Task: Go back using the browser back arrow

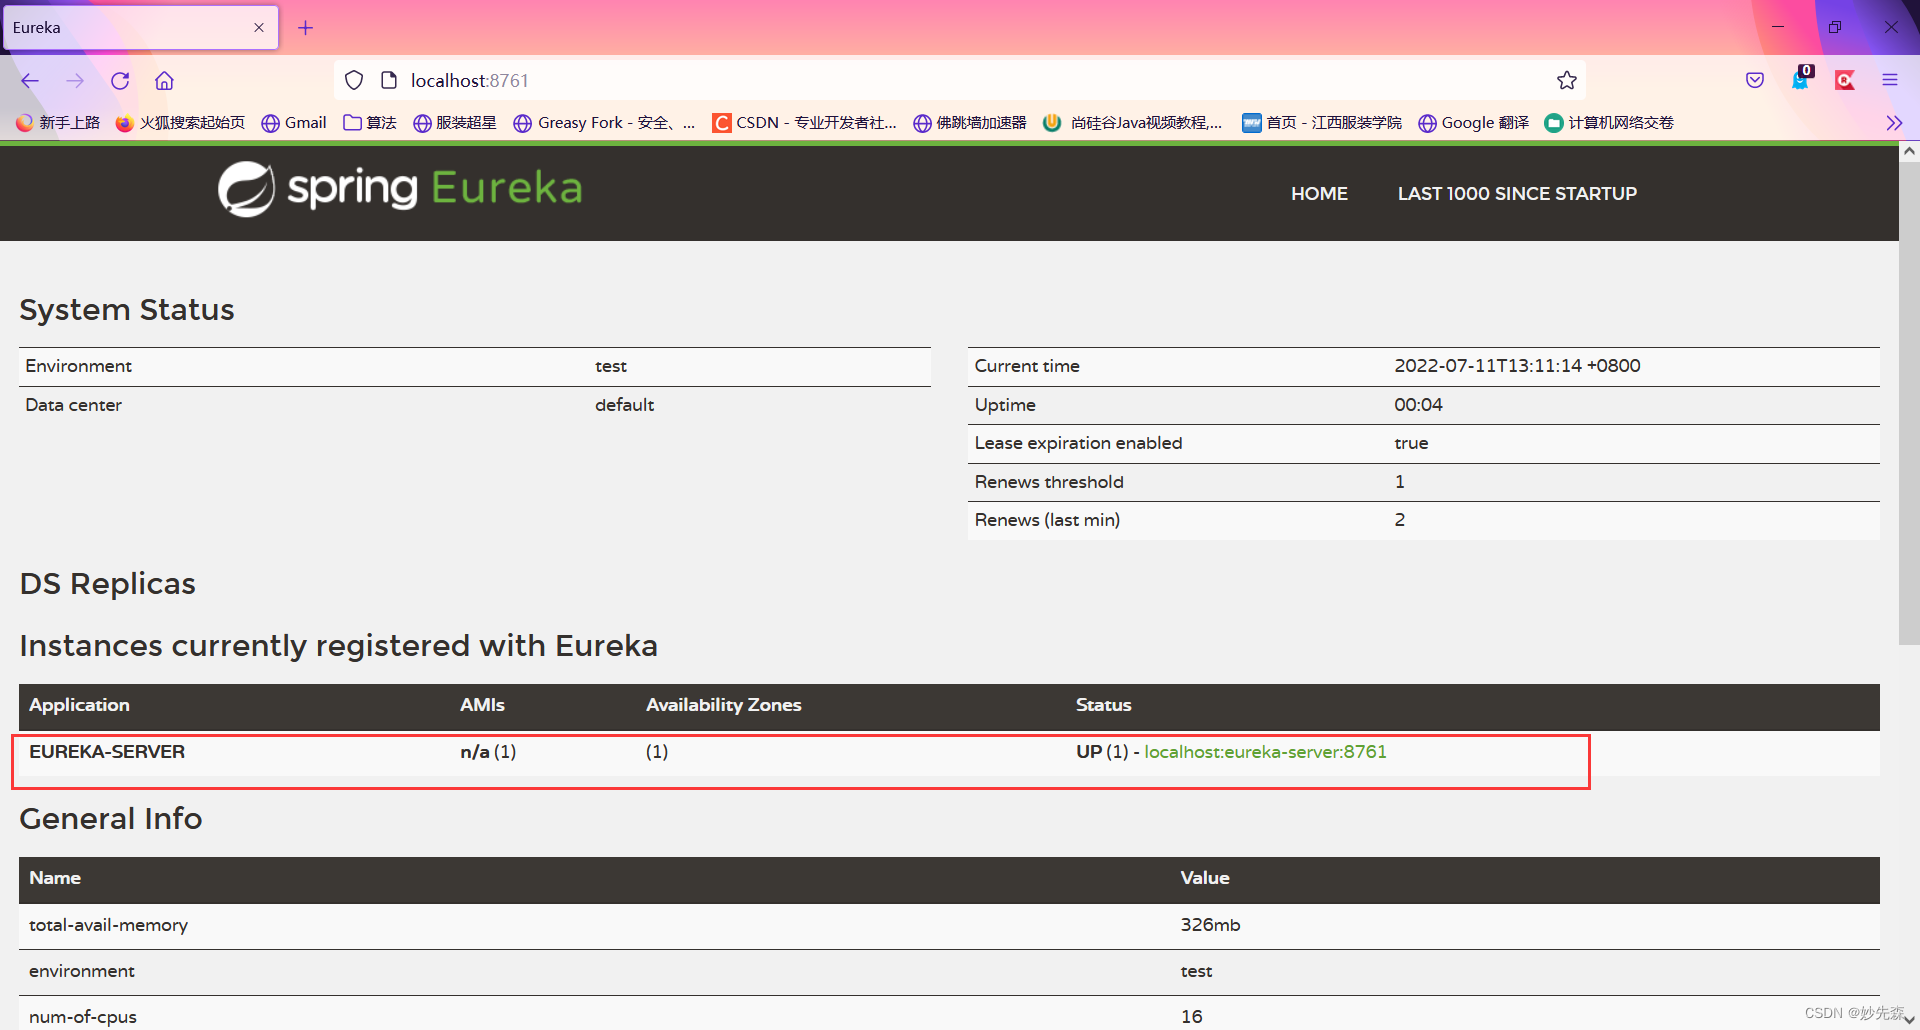Action: (x=30, y=81)
